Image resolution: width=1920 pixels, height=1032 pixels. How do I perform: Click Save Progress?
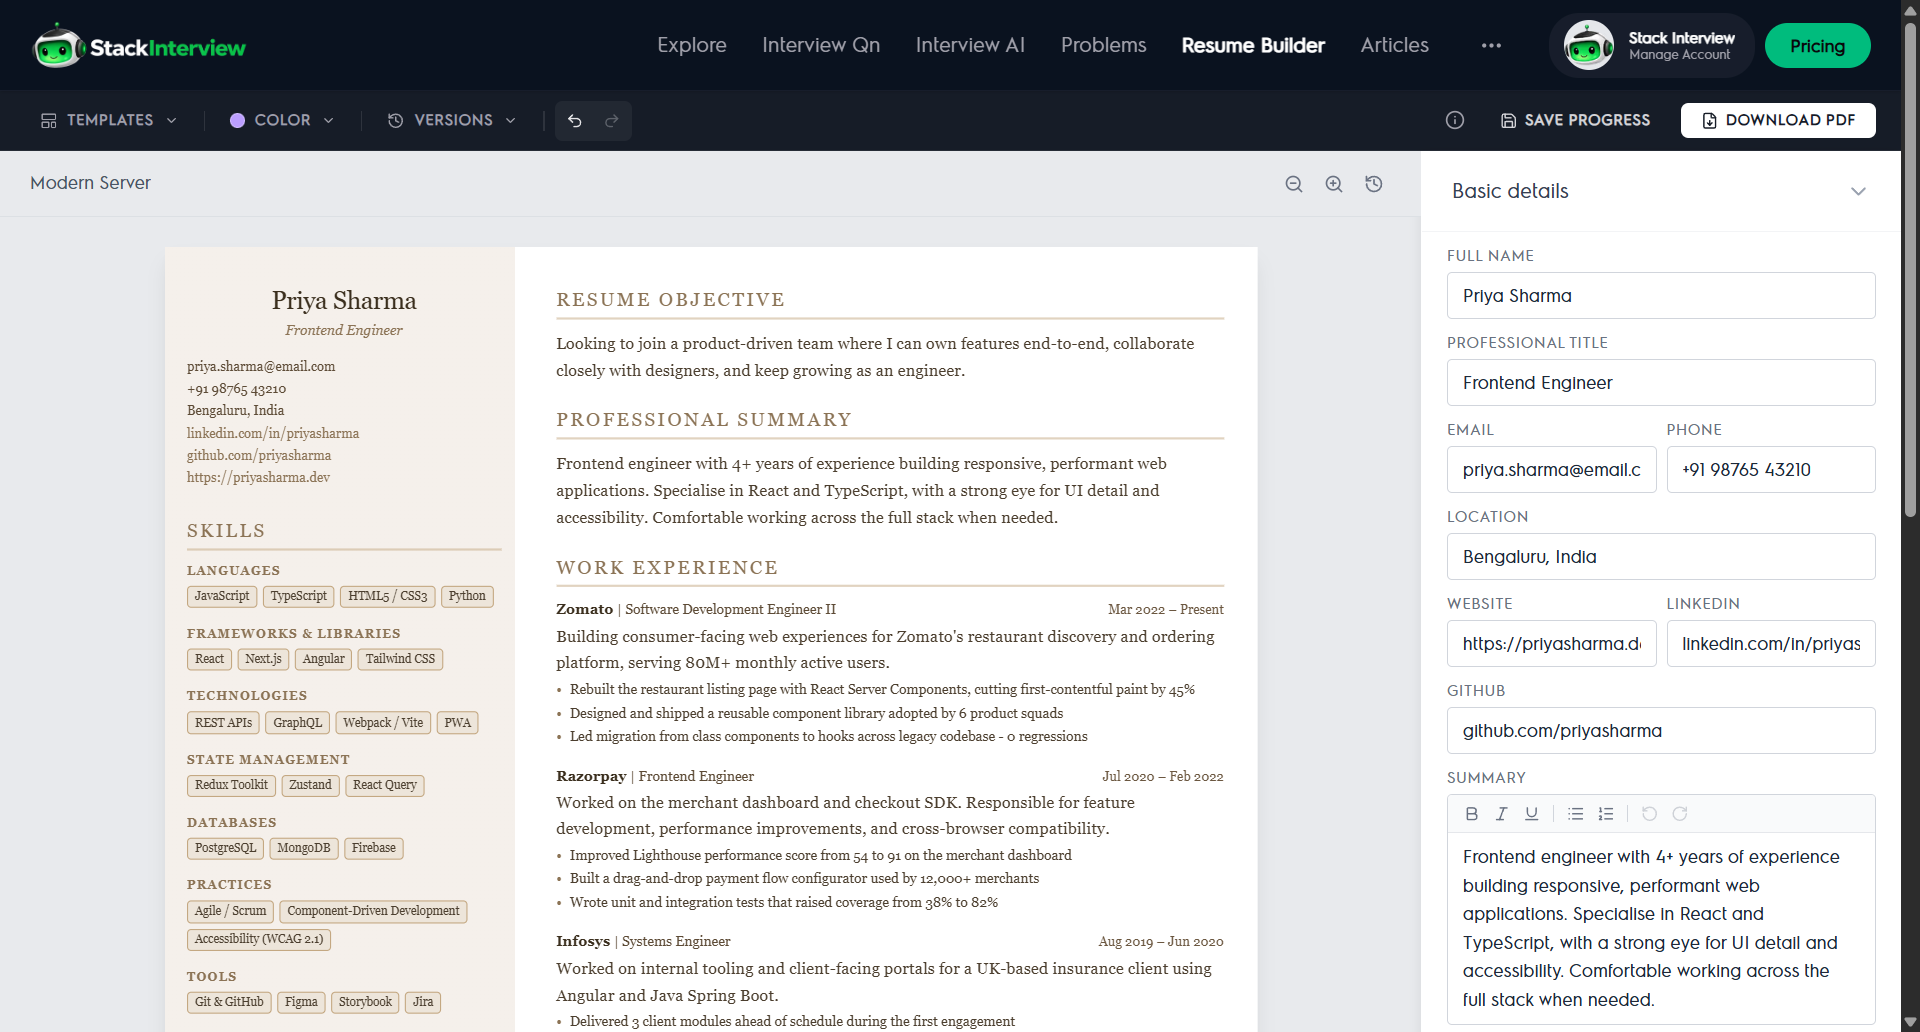pos(1576,120)
